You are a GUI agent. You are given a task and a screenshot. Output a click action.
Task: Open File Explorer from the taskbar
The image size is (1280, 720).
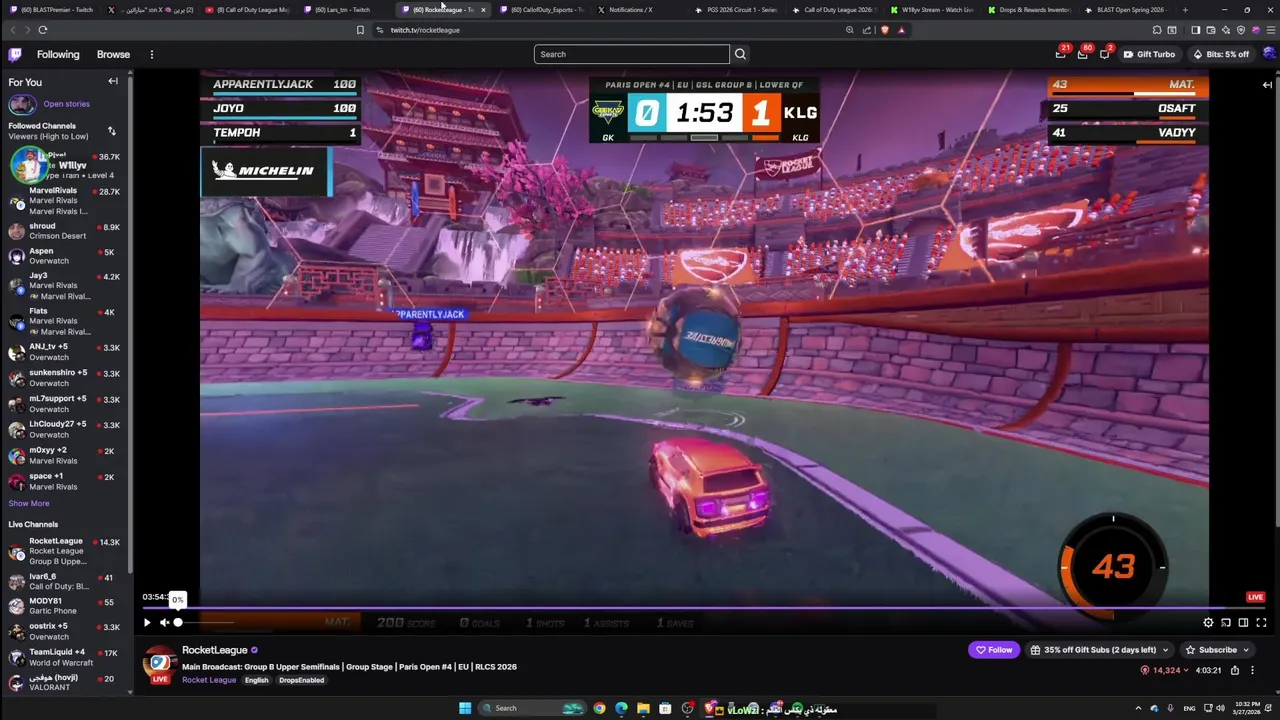tap(643, 708)
